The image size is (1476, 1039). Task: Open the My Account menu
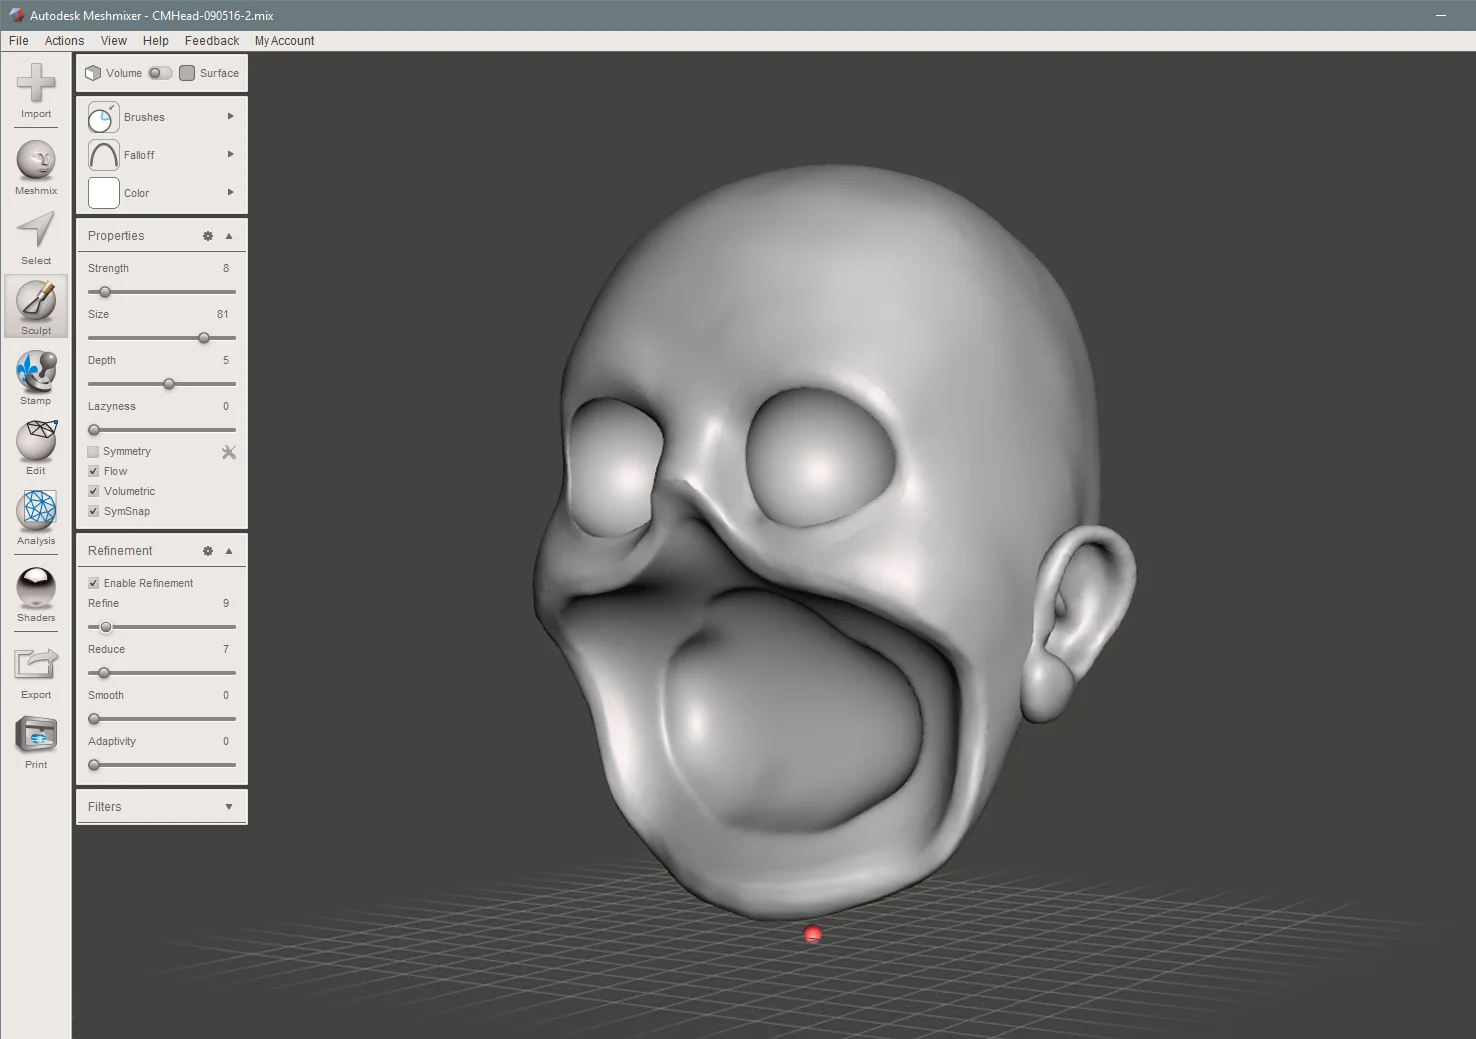pyautogui.click(x=284, y=41)
